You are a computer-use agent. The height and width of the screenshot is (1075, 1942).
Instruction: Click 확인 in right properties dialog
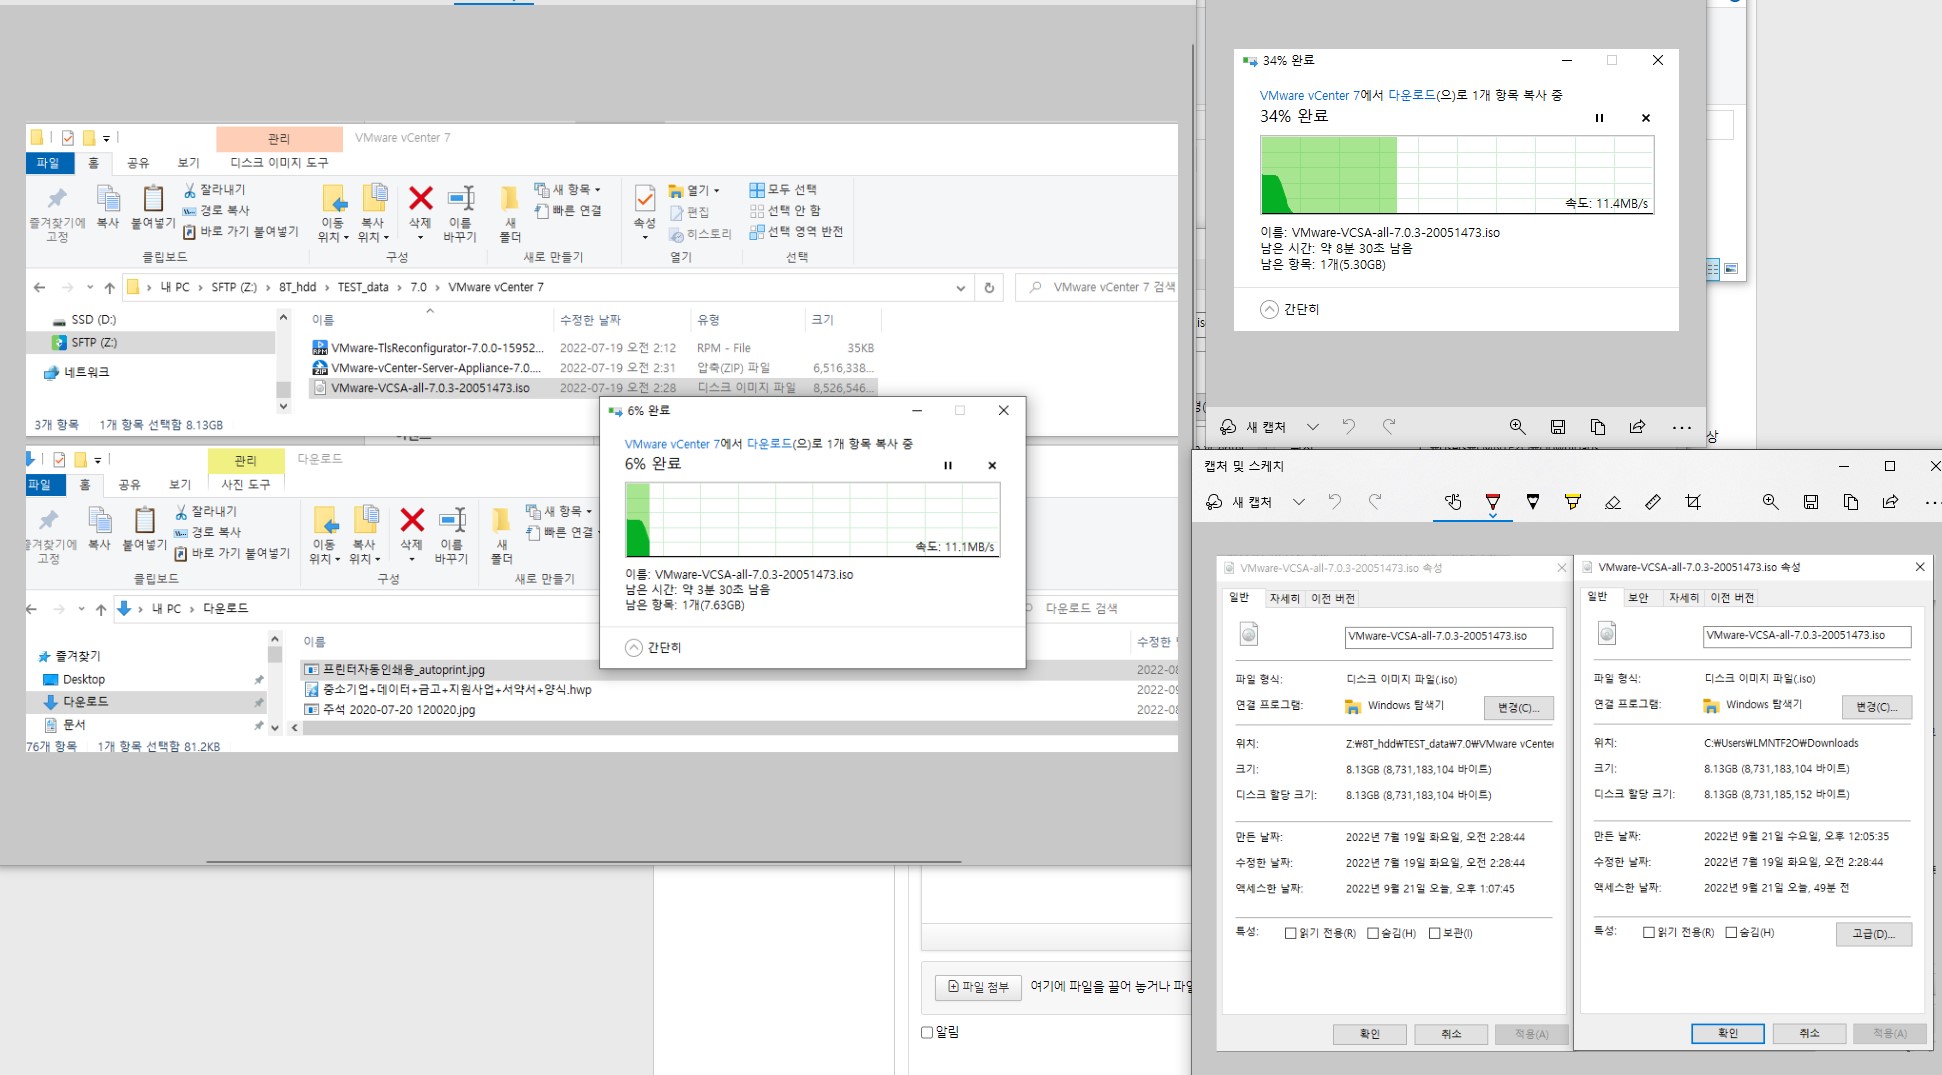click(1727, 1033)
